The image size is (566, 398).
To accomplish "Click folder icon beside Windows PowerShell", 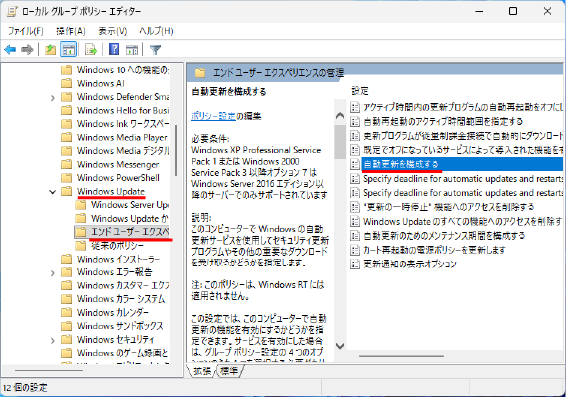I will pos(66,178).
